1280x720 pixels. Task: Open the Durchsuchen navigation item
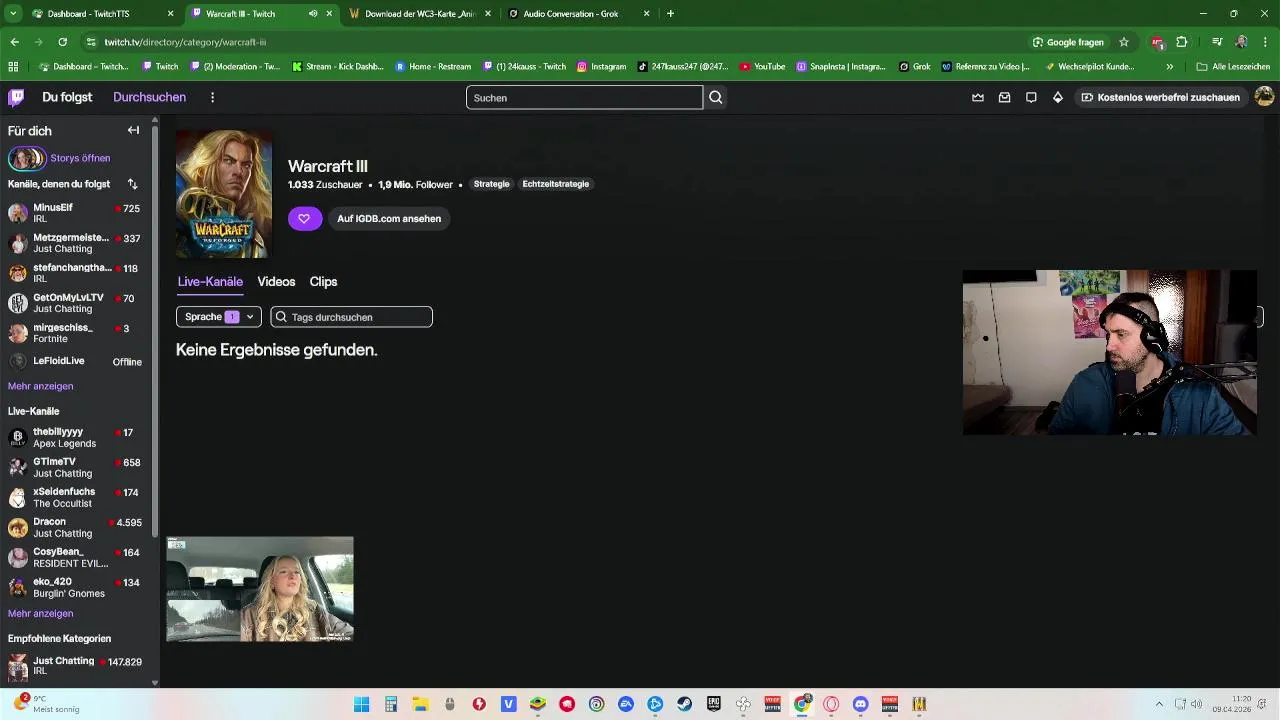click(x=149, y=97)
